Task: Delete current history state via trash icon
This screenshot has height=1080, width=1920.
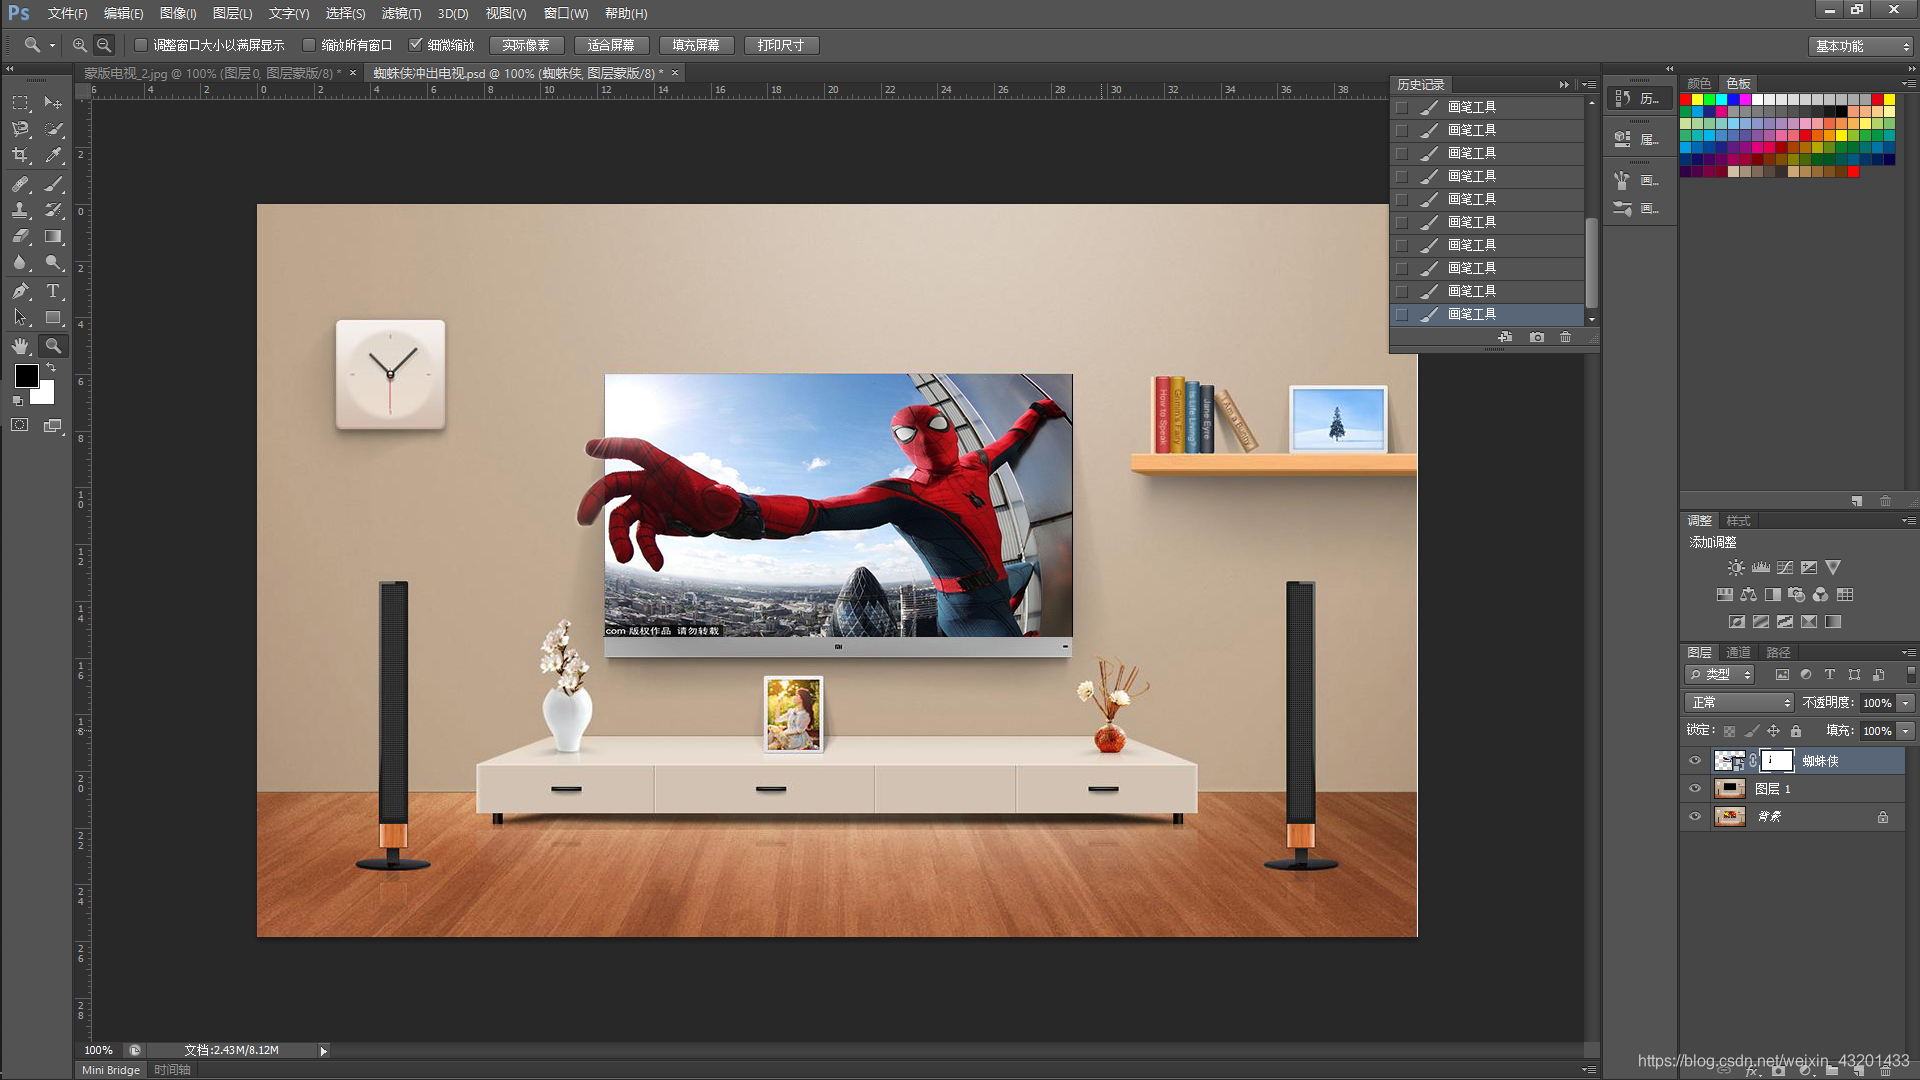Action: click(x=1565, y=337)
